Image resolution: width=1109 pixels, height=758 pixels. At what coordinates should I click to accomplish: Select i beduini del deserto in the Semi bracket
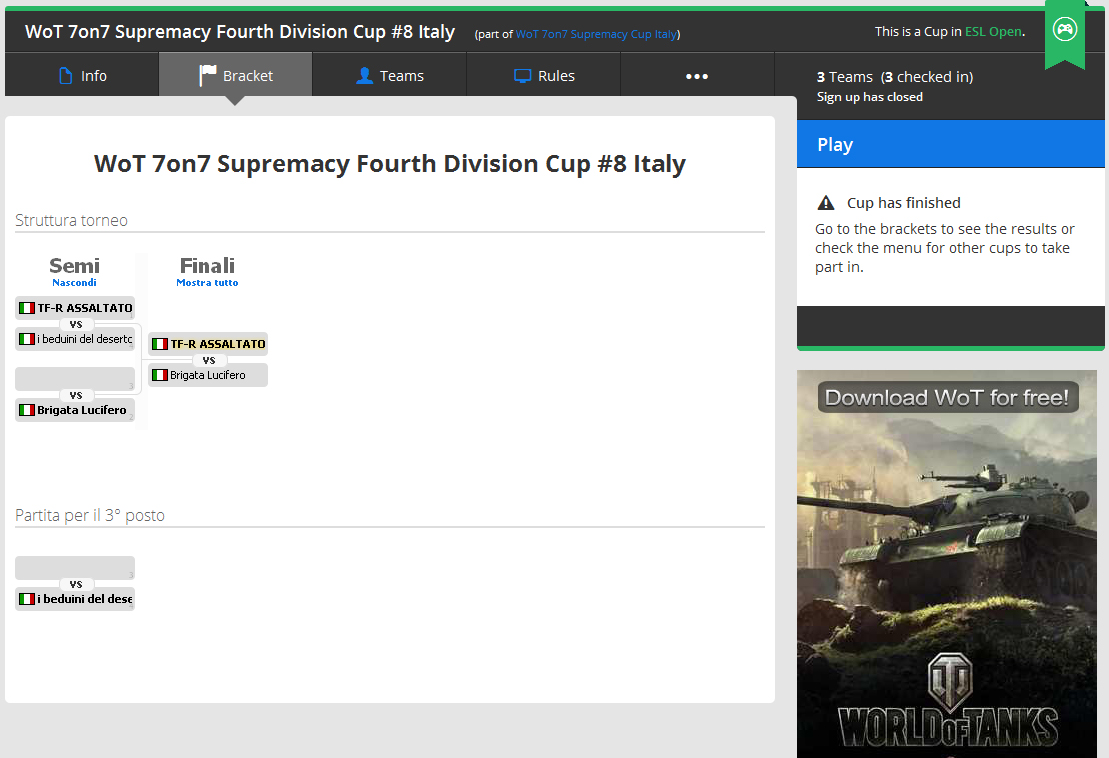[84, 339]
